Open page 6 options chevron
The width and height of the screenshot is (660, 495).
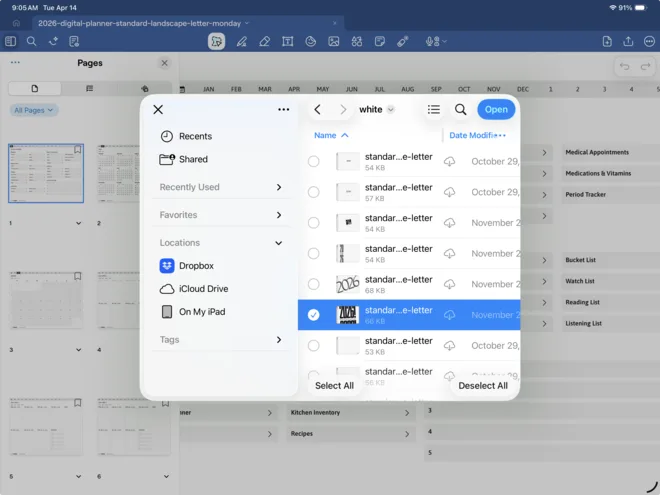tap(166, 476)
